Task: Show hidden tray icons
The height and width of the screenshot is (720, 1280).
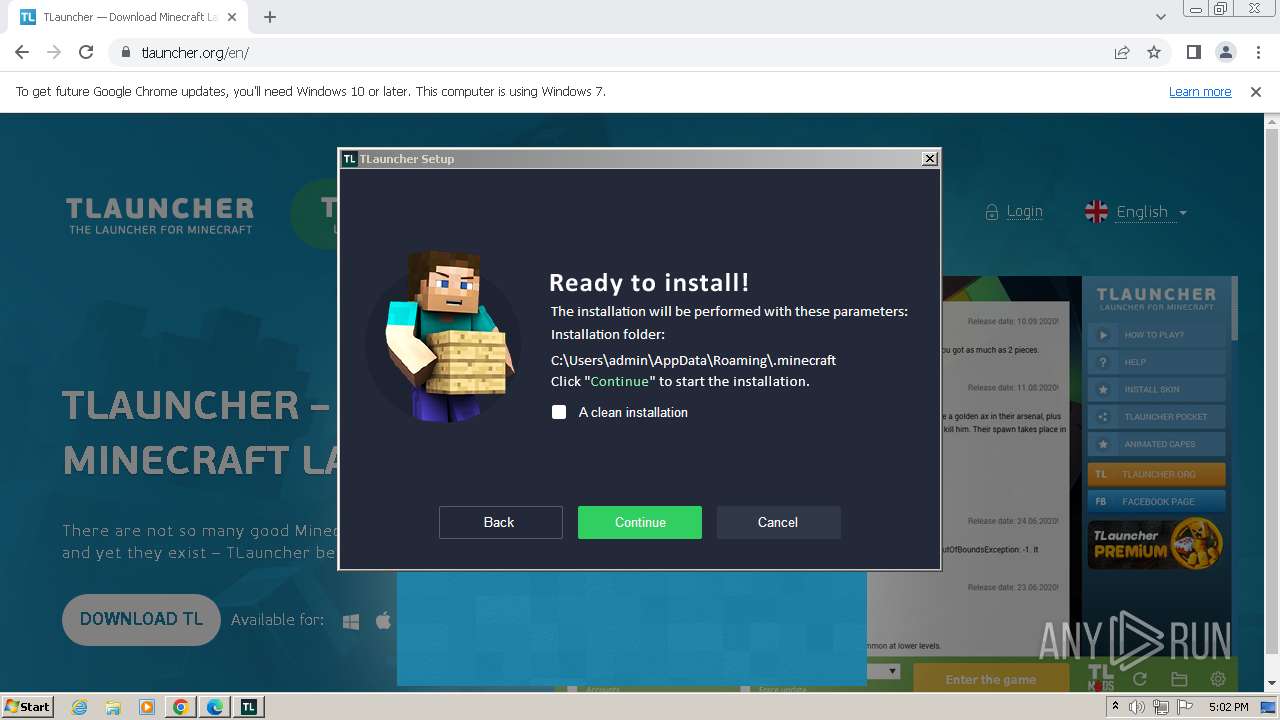Action: (1118, 707)
